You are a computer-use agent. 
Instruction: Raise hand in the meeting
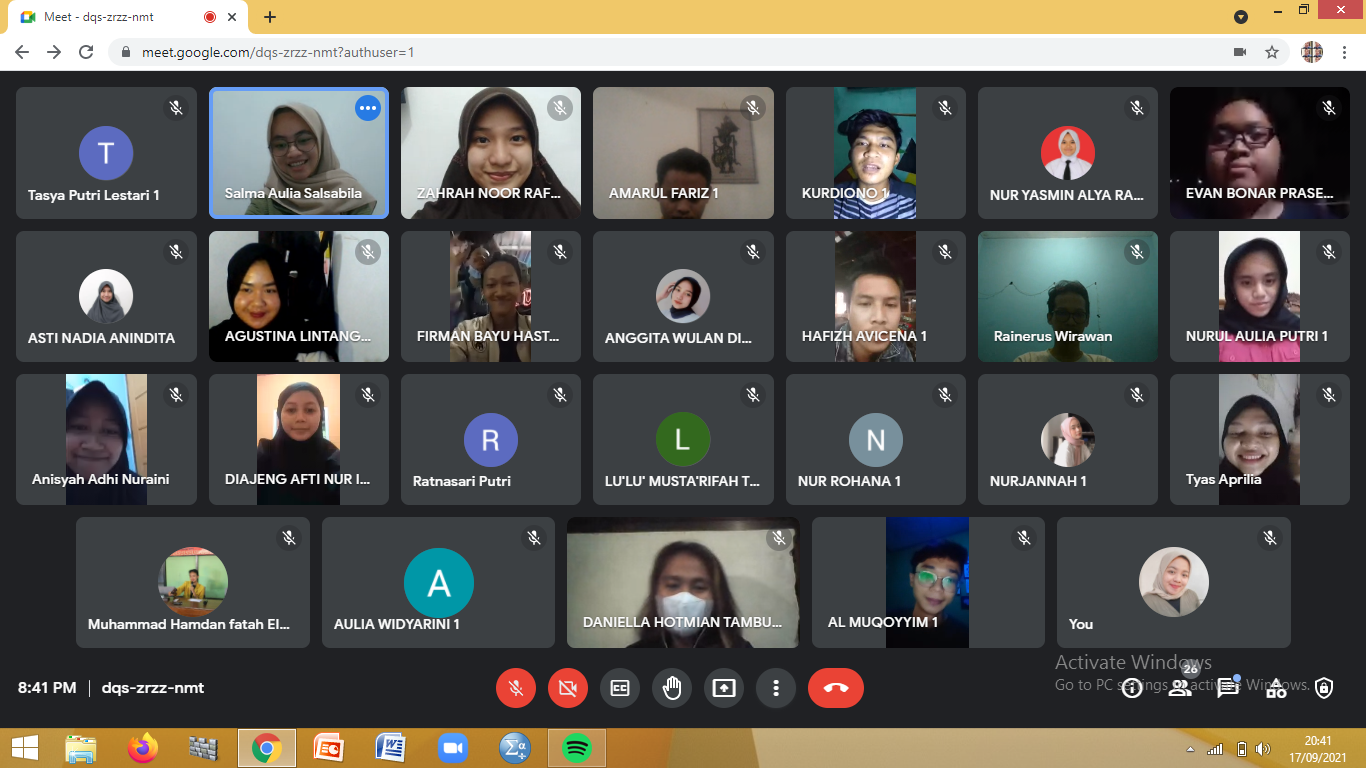pos(672,688)
